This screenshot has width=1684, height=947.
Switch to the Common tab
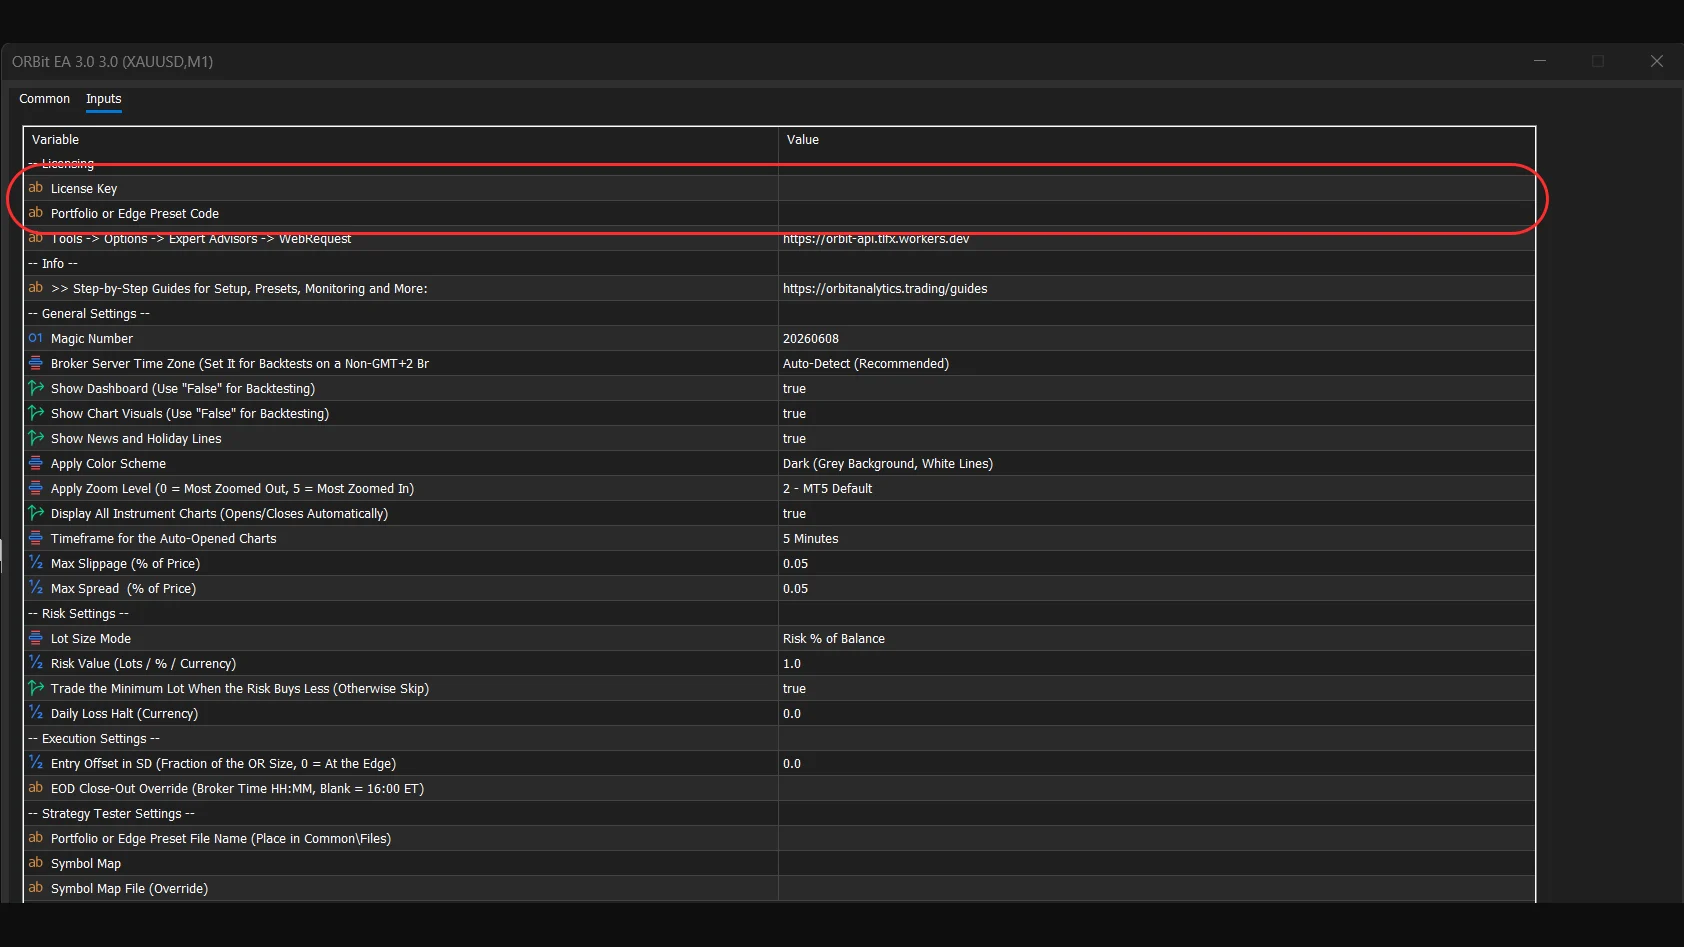click(x=44, y=99)
